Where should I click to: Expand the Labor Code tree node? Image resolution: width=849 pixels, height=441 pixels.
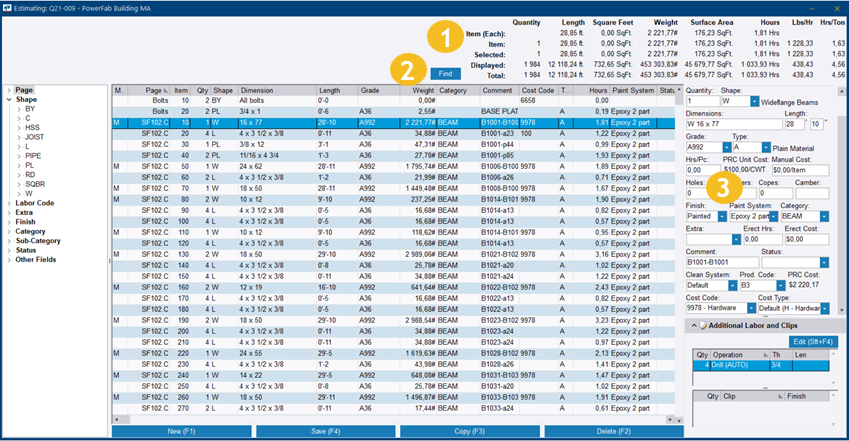pos(8,203)
